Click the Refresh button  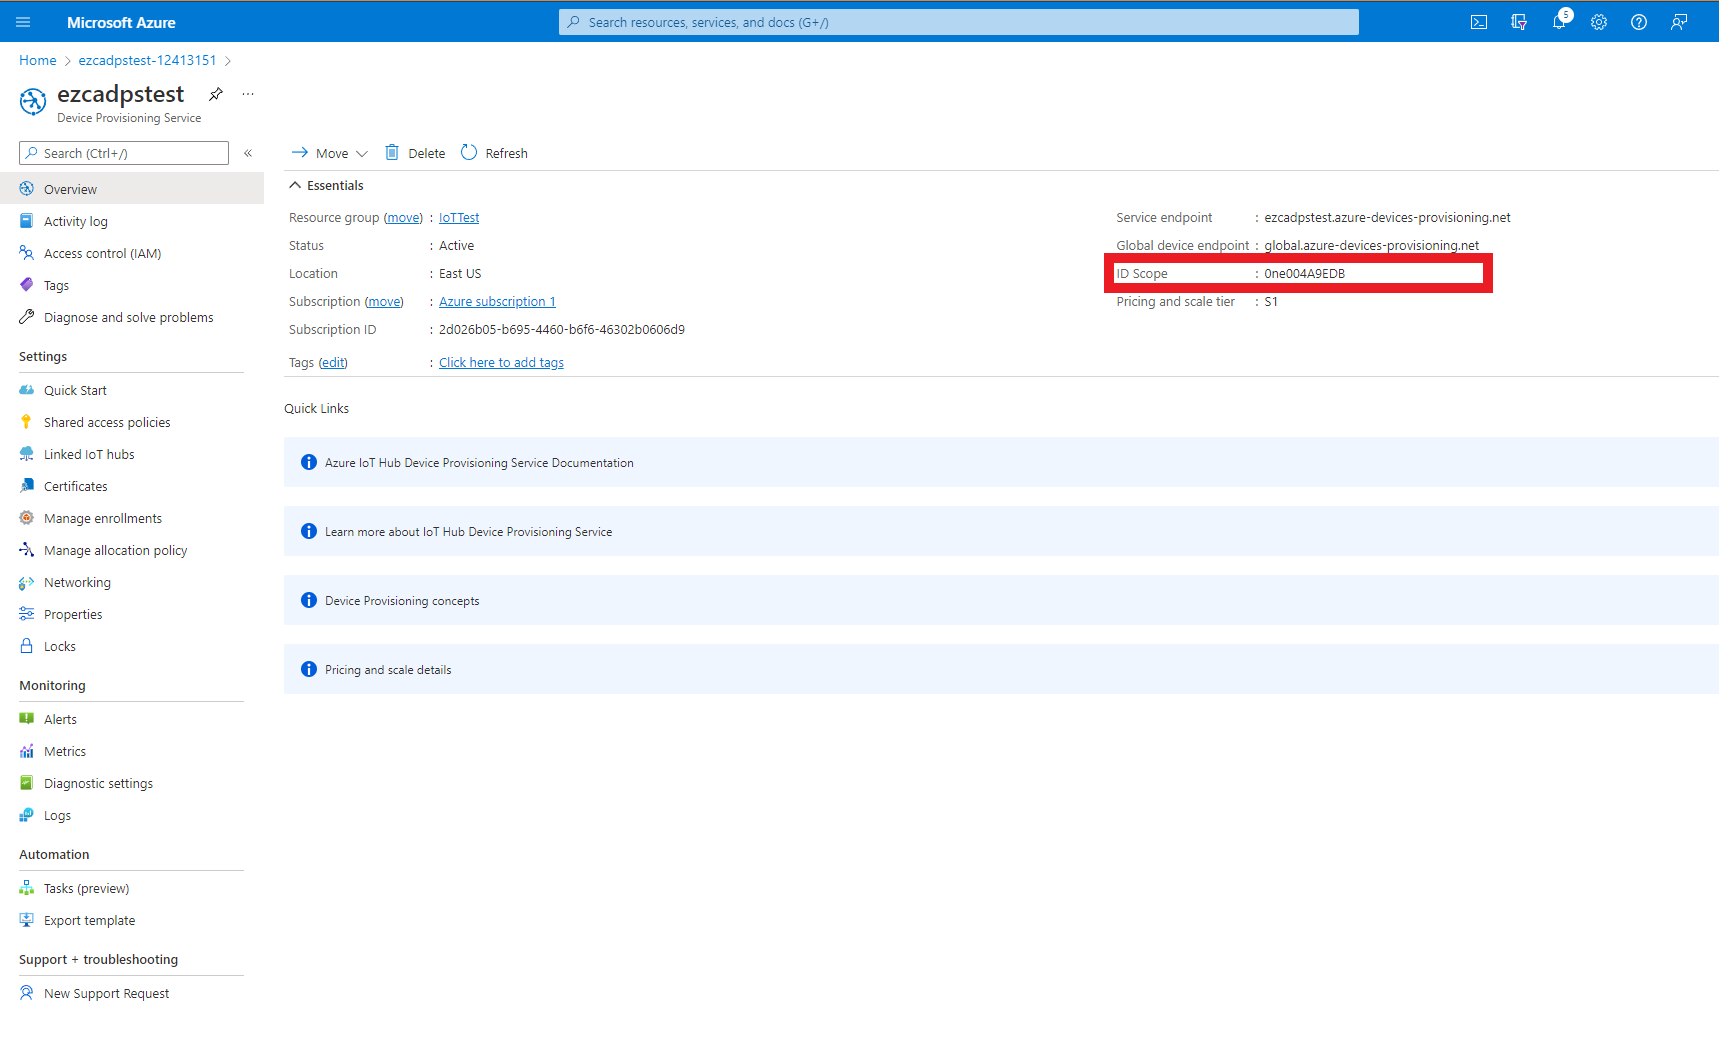tap(494, 153)
